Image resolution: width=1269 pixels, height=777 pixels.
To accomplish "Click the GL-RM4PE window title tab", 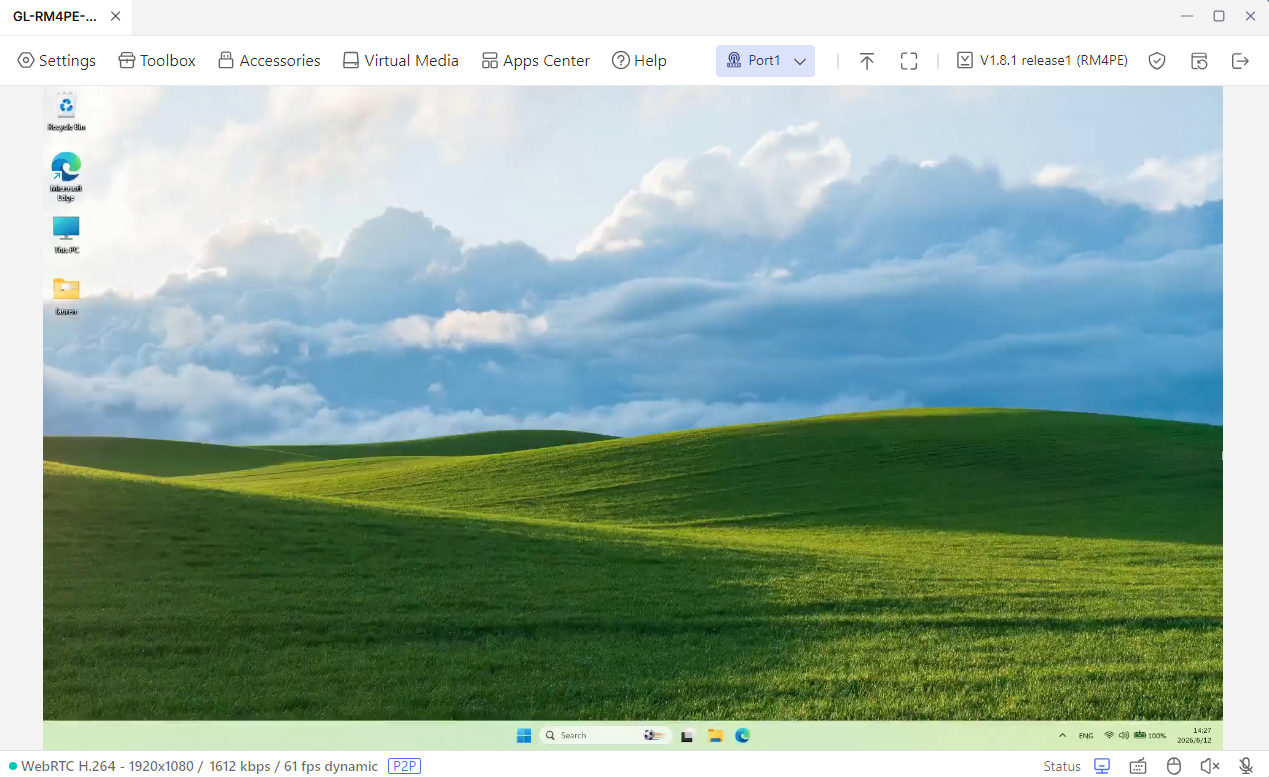I will click(56, 16).
